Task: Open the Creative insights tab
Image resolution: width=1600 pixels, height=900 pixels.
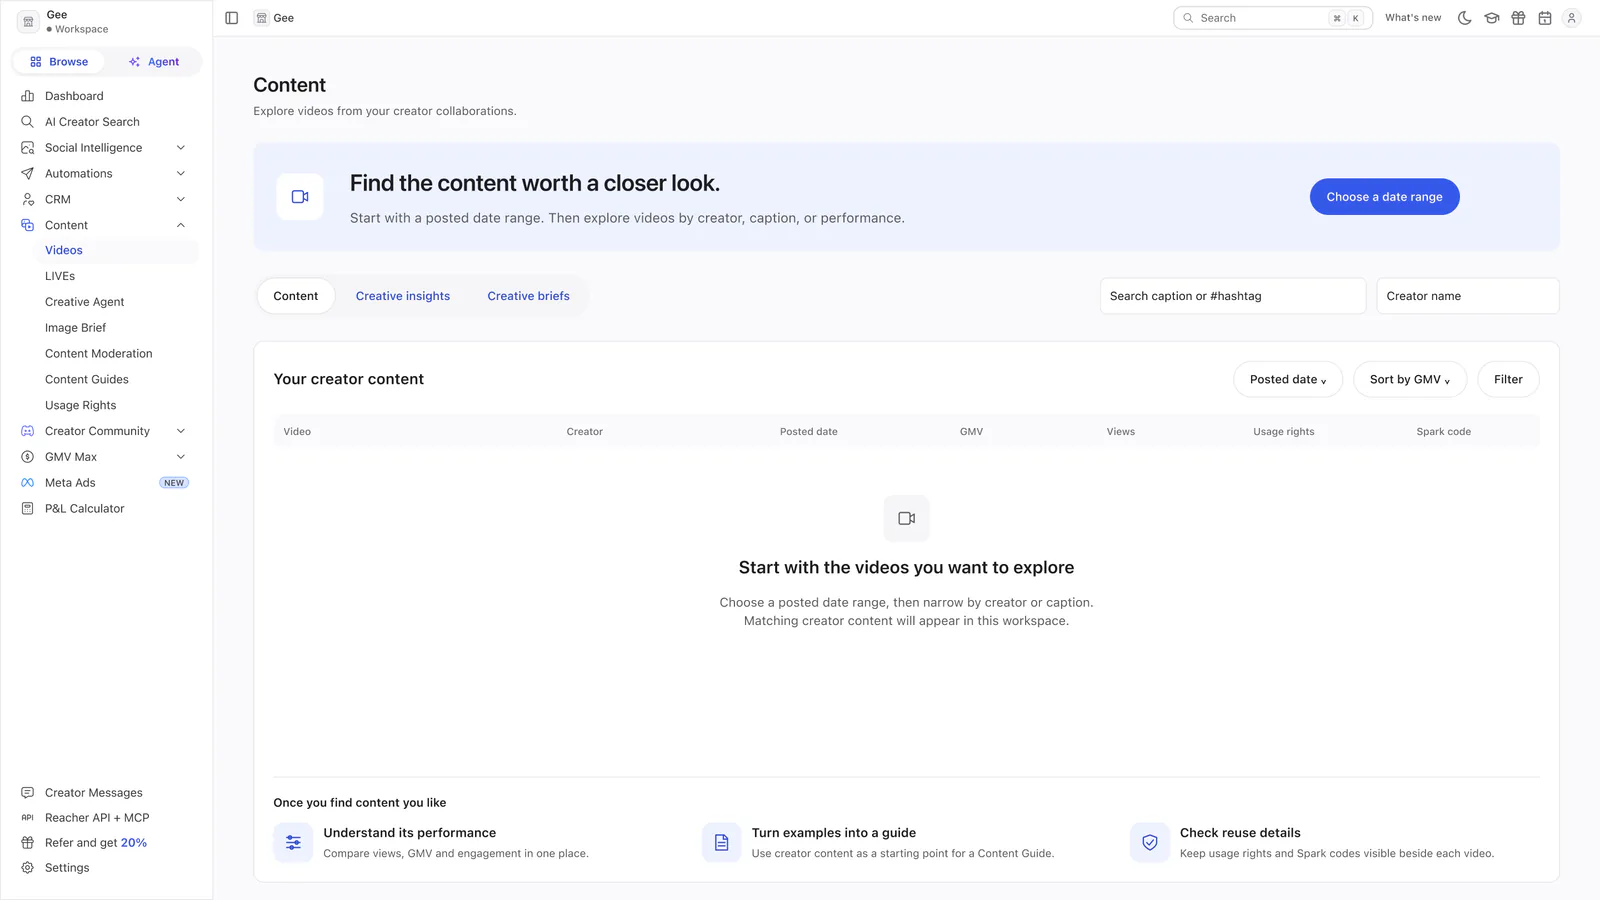Action: click(x=403, y=296)
